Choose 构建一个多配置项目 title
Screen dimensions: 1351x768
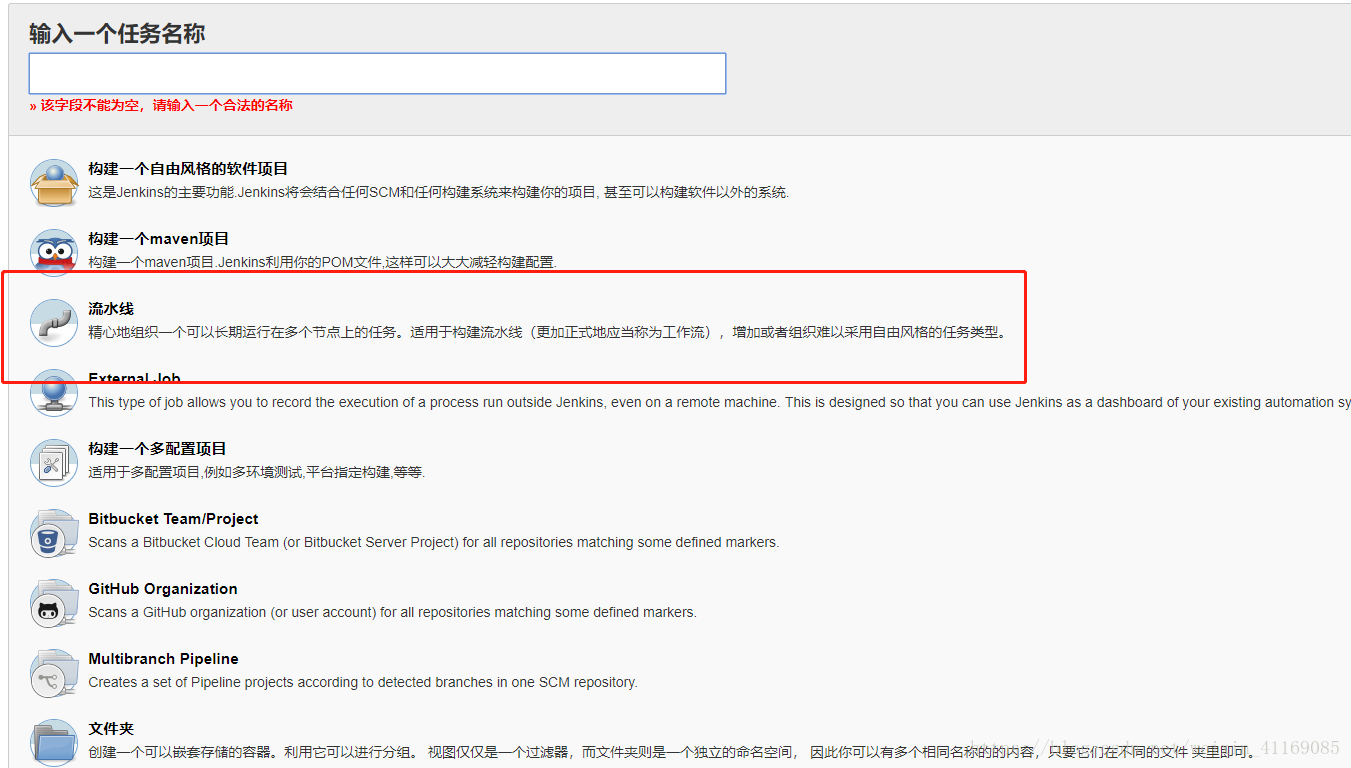157,449
